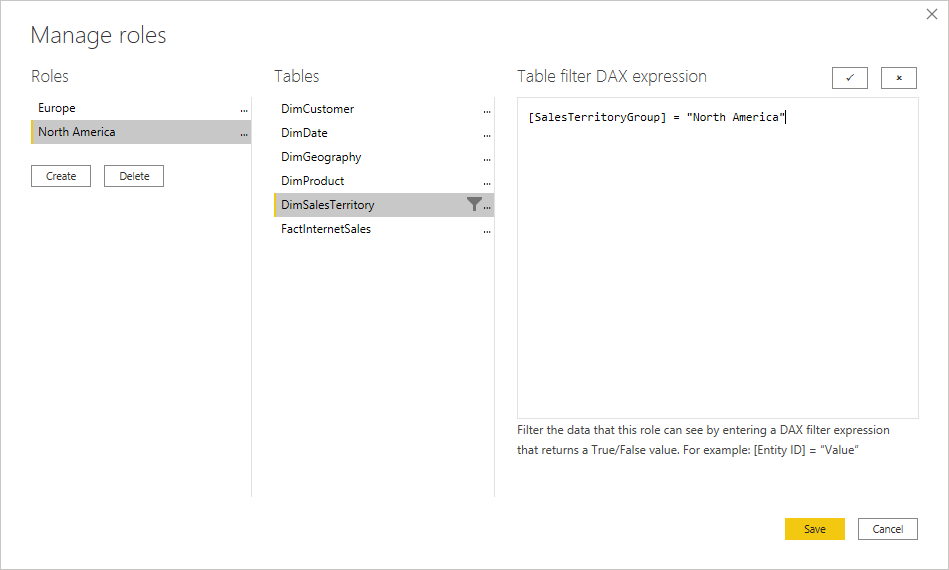
Task: Open the ellipsis menu for North America role
Action: [x=244, y=133]
